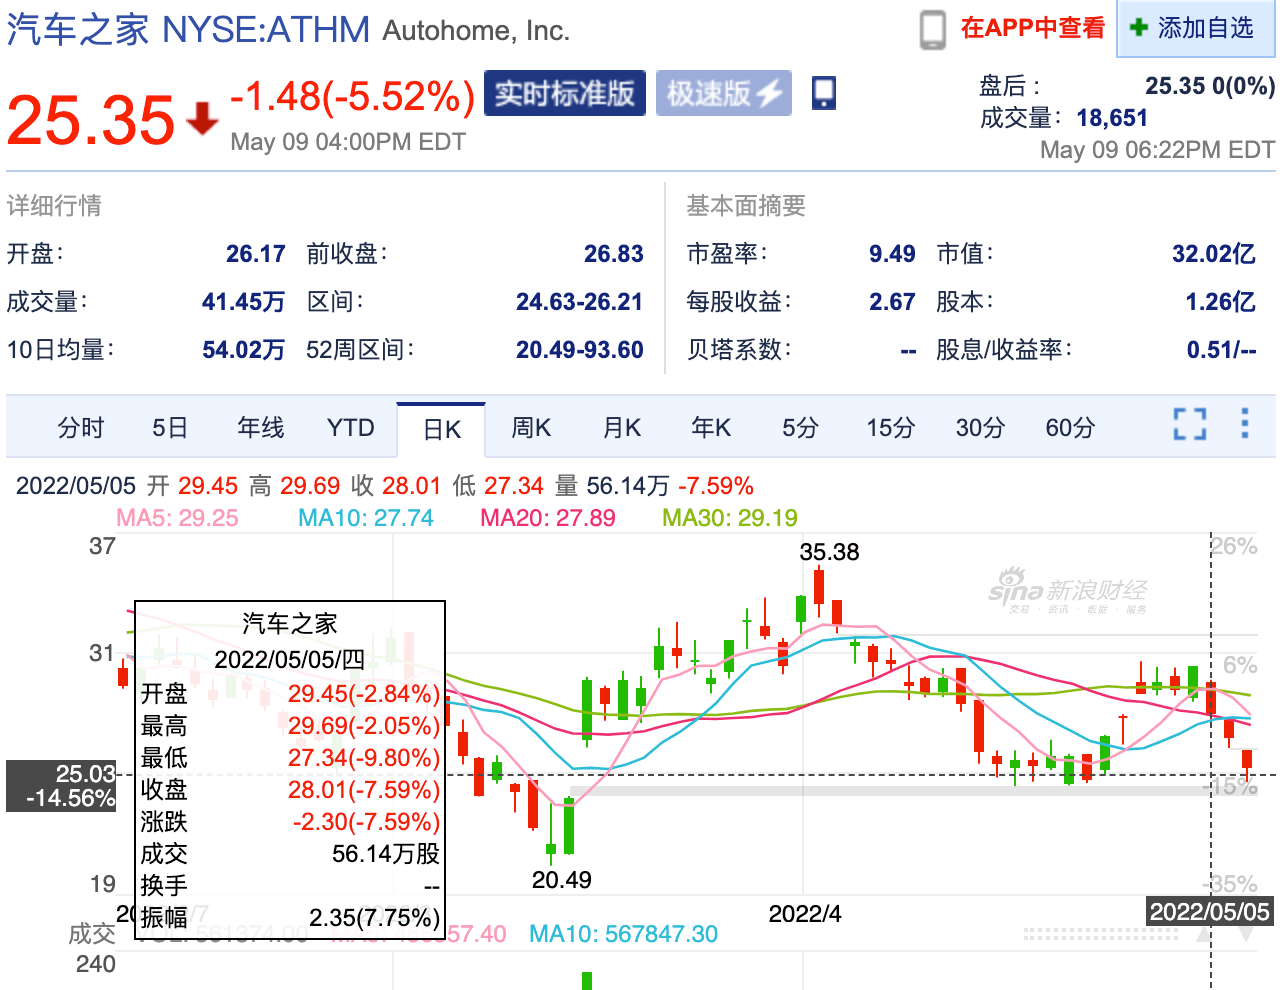This screenshot has width=1286, height=990.
Task: Click the 35.38 high price label
Action: [x=829, y=552]
